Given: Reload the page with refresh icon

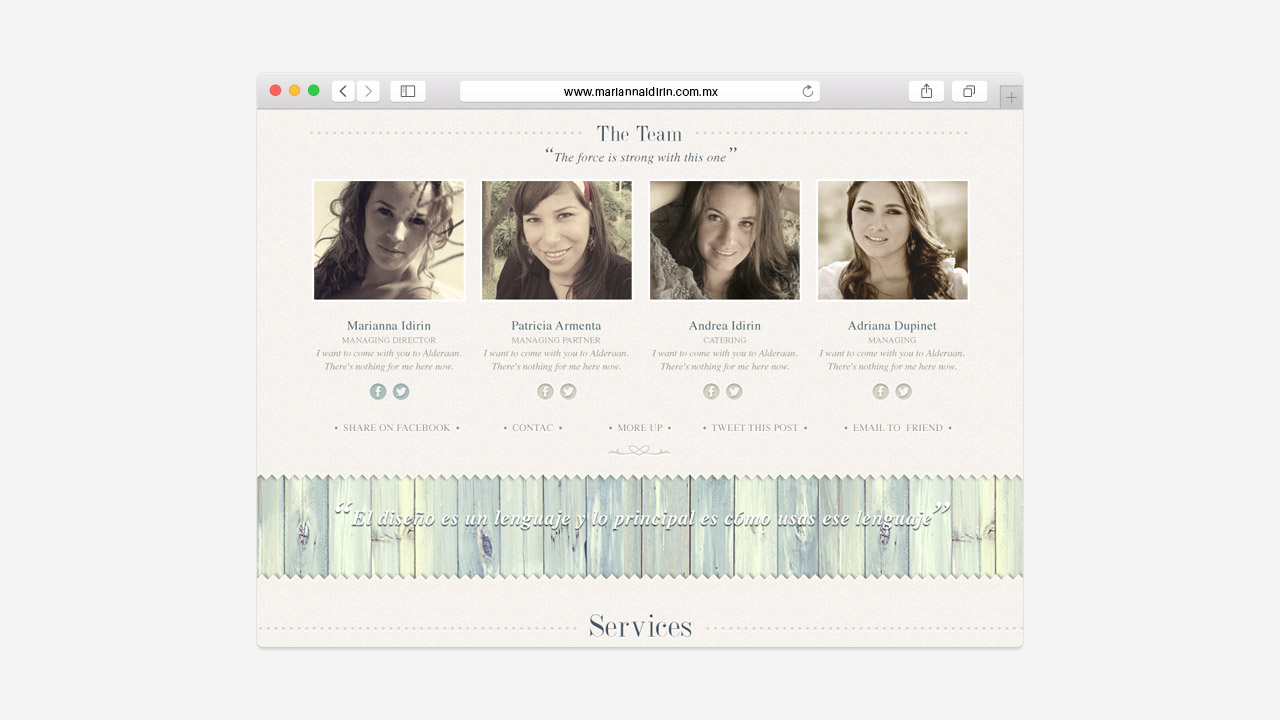Looking at the screenshot, I should point(808,92).
